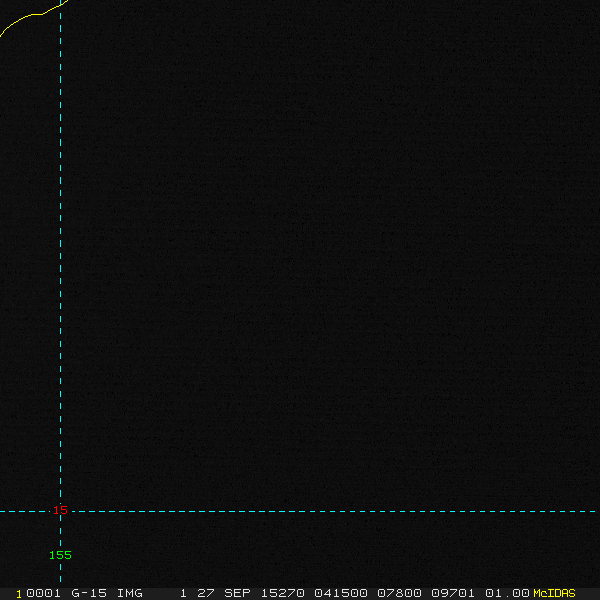Click the yellow McIDAS label
The width and height of the screenshot is (600, 600).
(554, 593)
